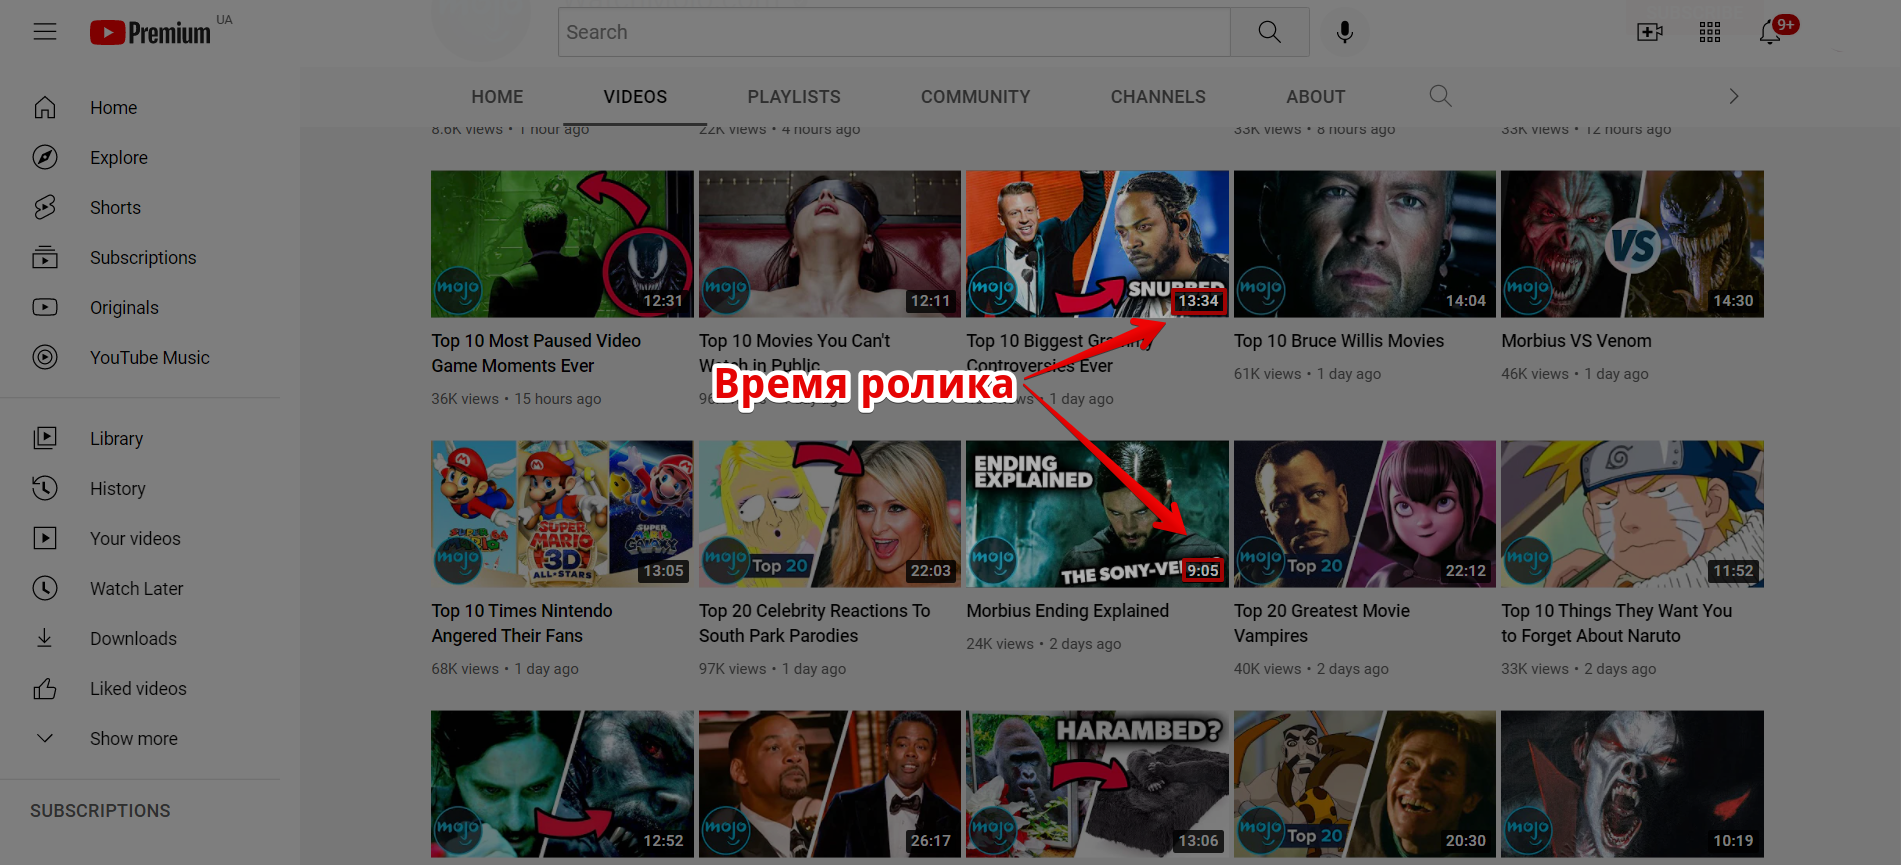Image resolution: width=1901 pixels, height=865 pixels.
Task: Click title Top 10 Times Nintendo Angered Their Fans
Action: pos(522,623)
